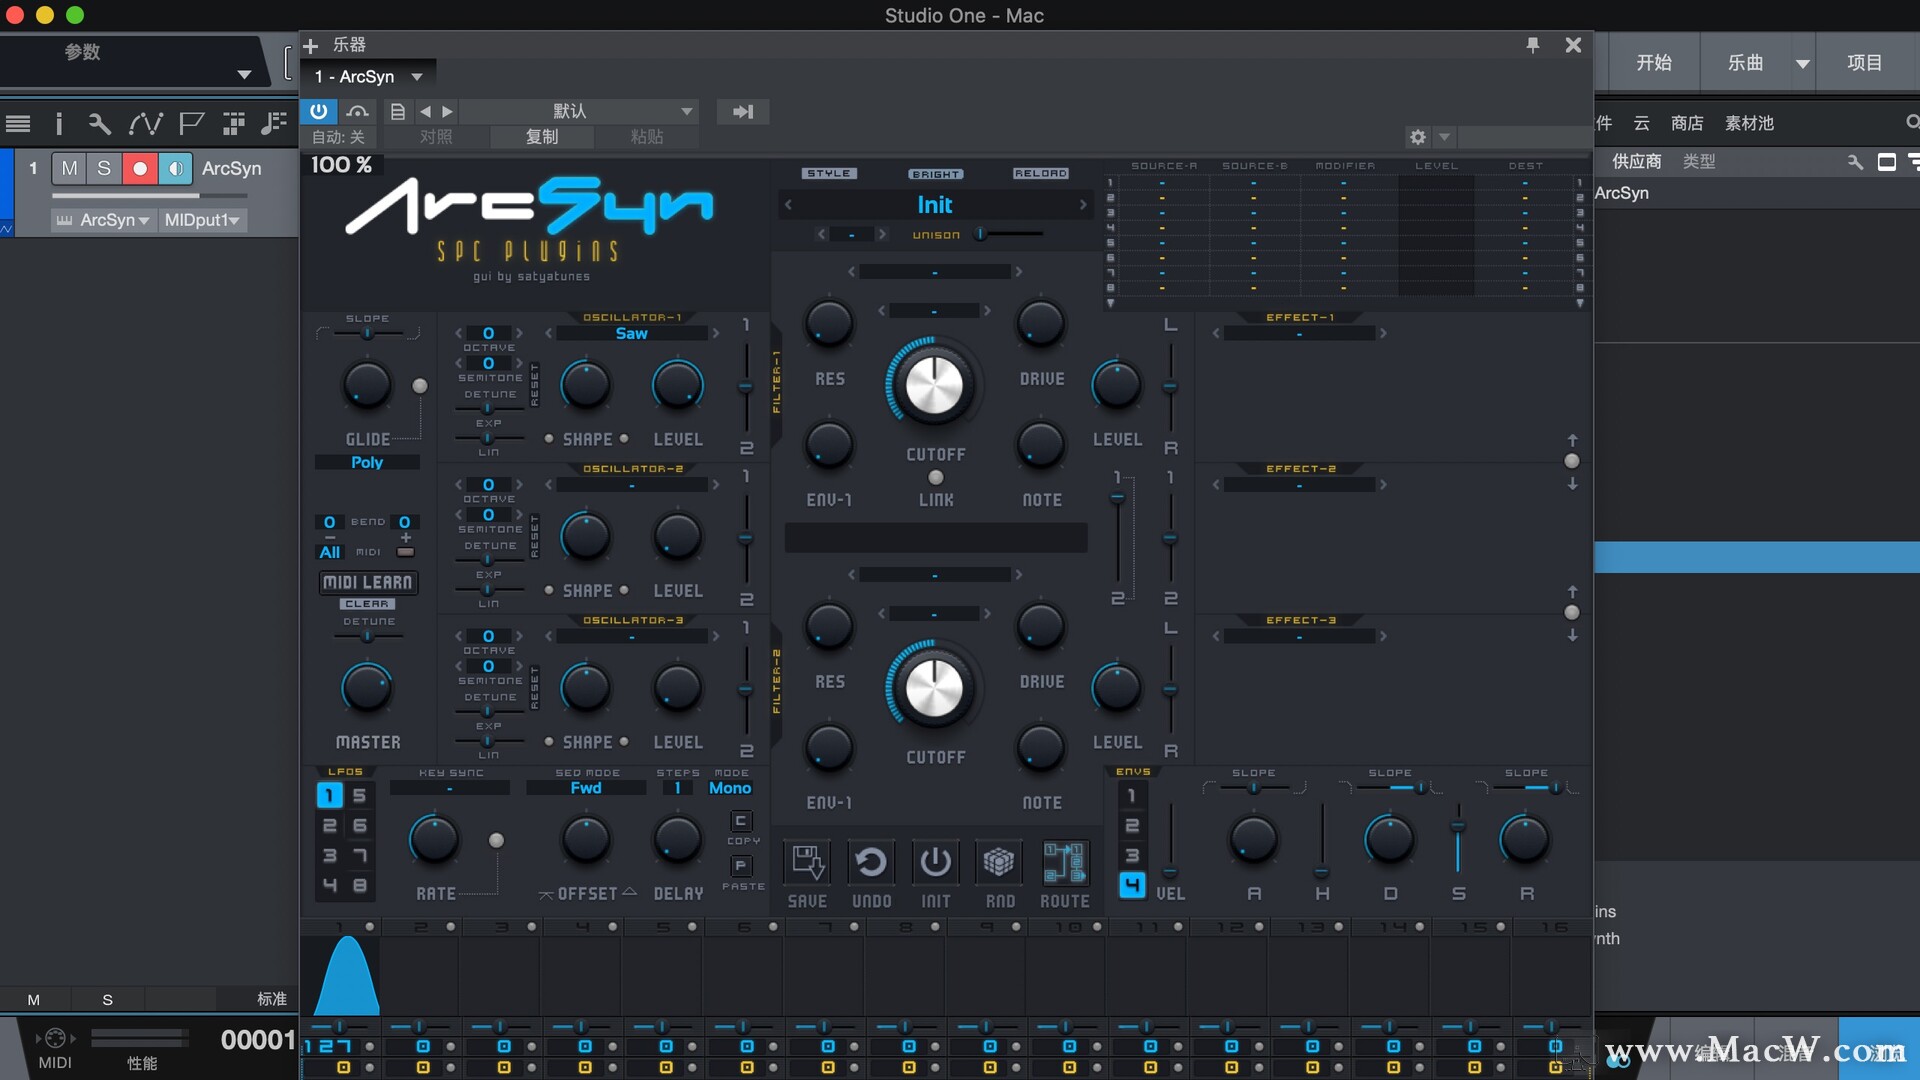This screenshot has height=1080, width=1920.
Task: Click the 复制 copy button
Action: click(x=542, y=137)
